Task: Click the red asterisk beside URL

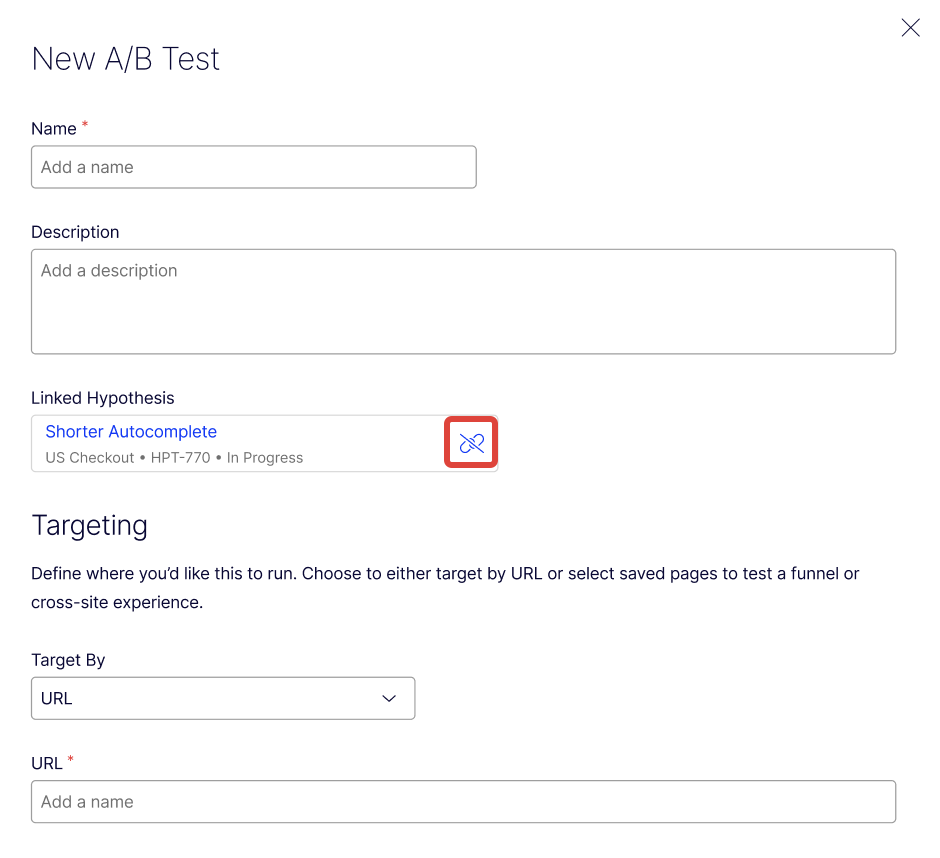Action: pyautogui.click(x=71, y=759)
